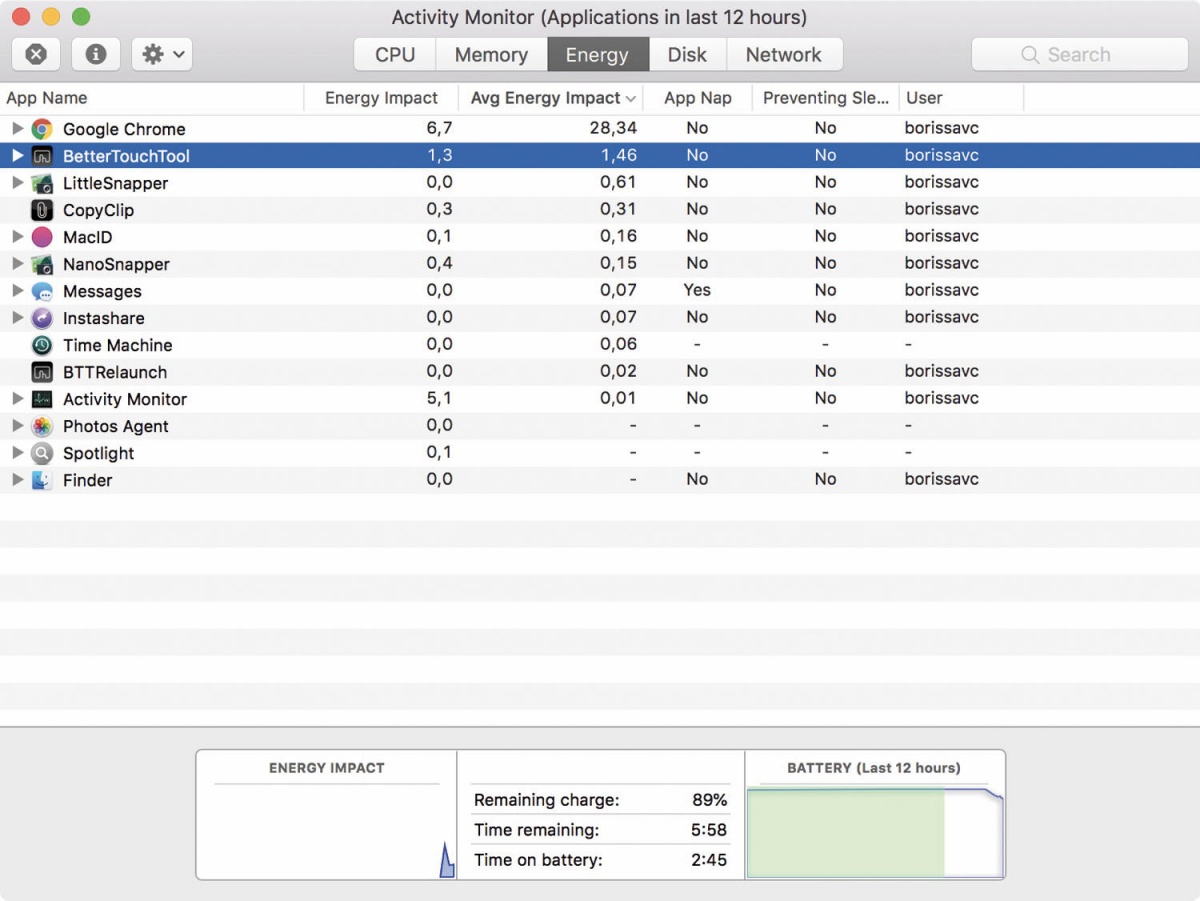Click the 0,61 value in LittleSnapper row
Screen dimensions: 1200x901
click(x=618, y=182)
